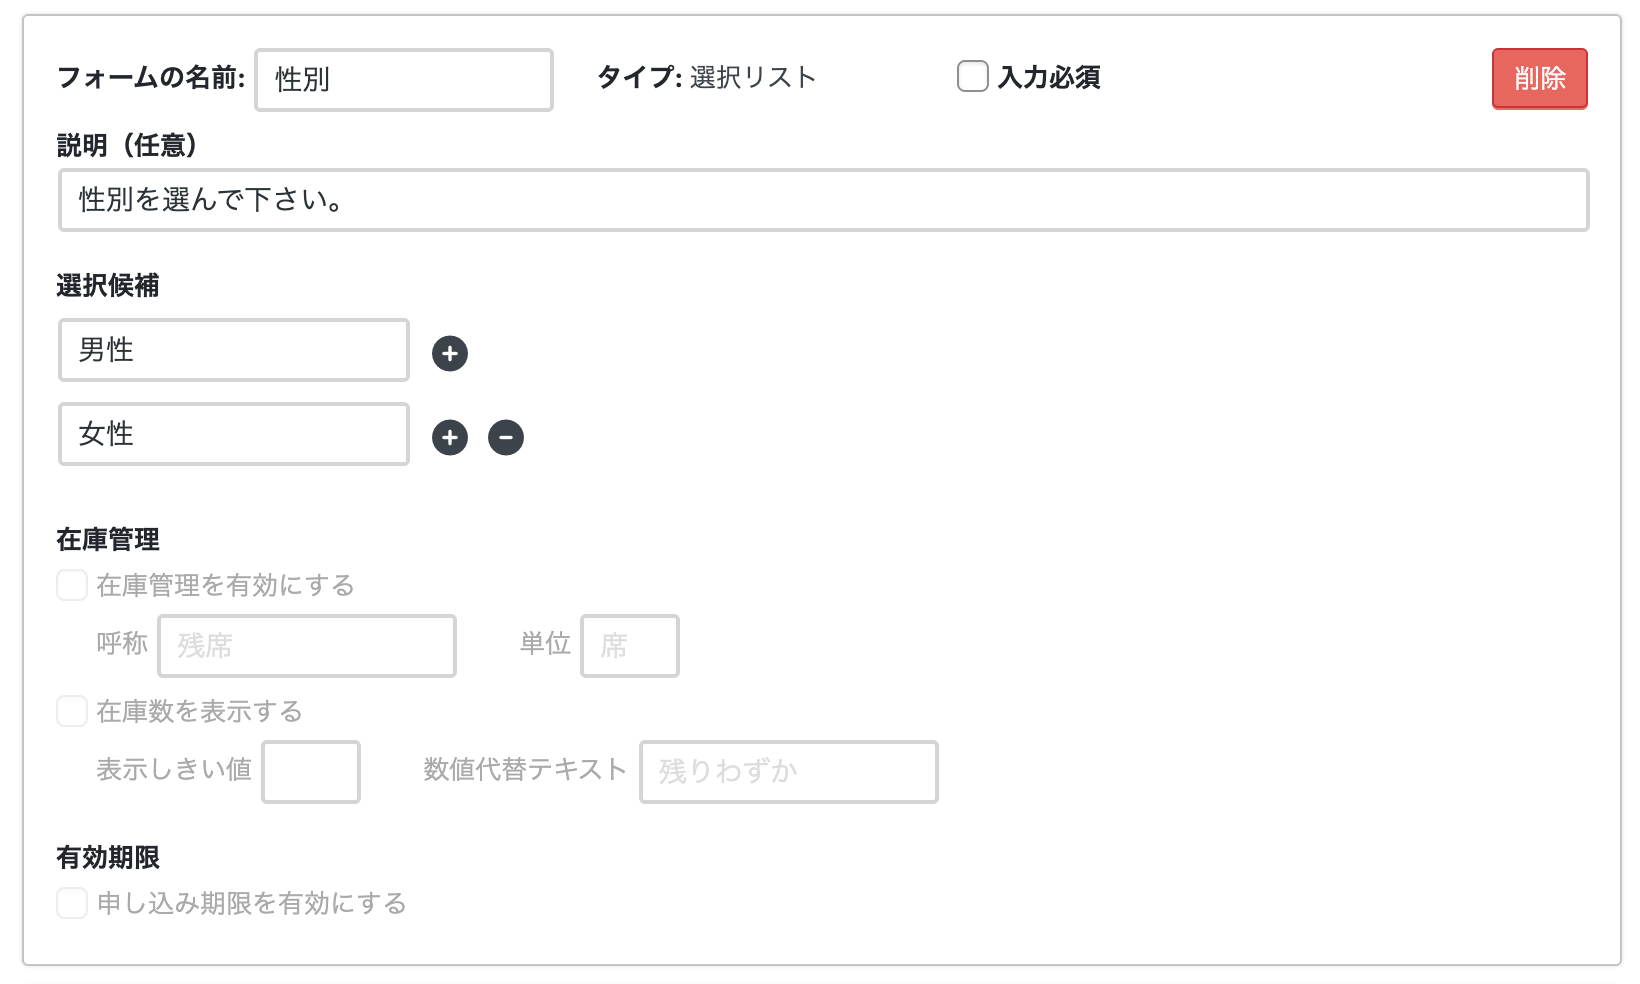Click the 単位 unit input field

[630, 646]
